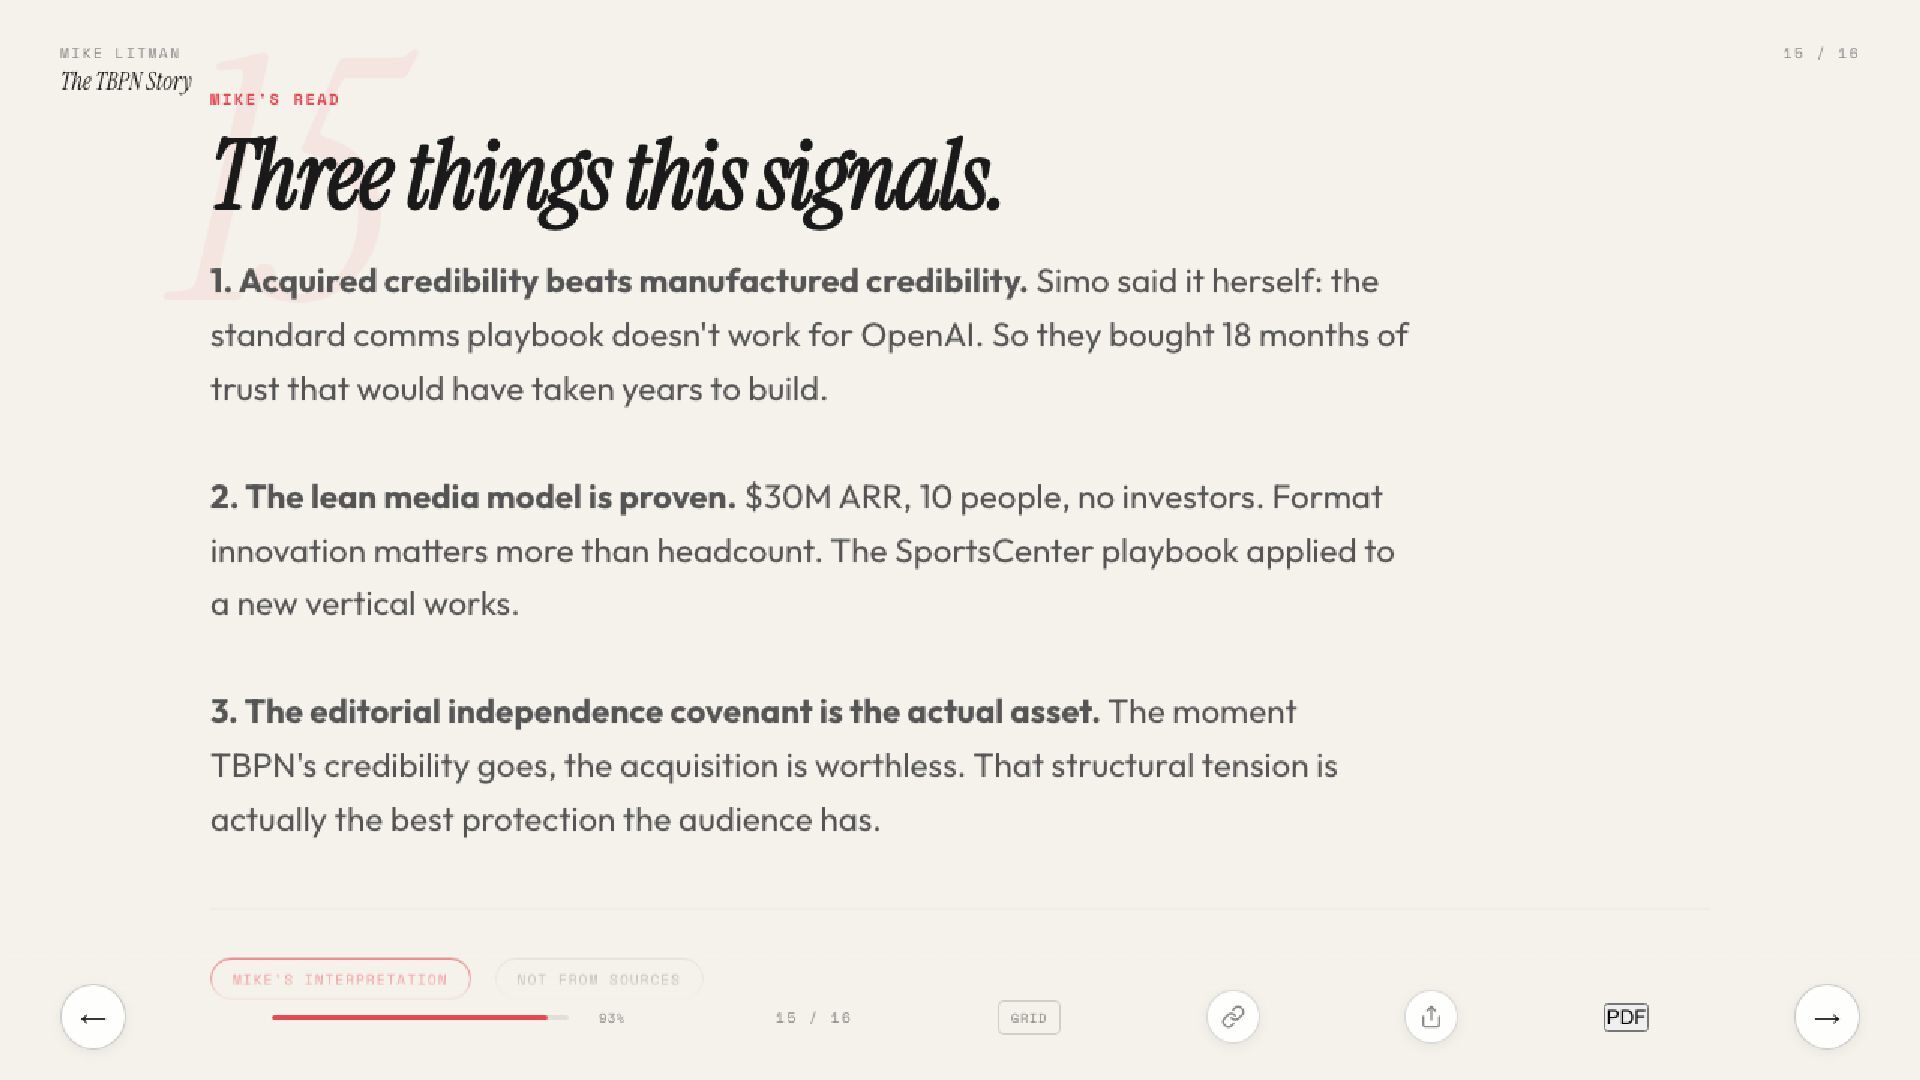The height and width of the screenshot is (1080, 1920).
Task: Advance to next slide with right arrow
Action: coord(1826,1017)
